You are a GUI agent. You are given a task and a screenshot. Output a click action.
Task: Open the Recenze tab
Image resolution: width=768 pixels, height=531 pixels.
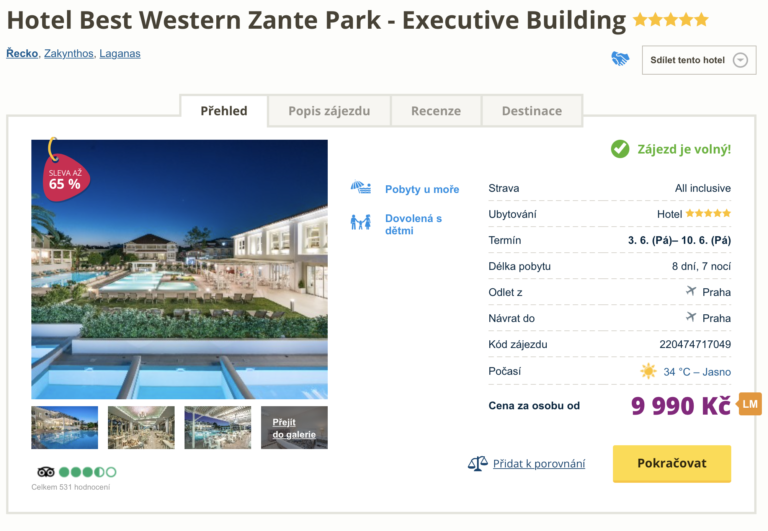pos(436,111)
